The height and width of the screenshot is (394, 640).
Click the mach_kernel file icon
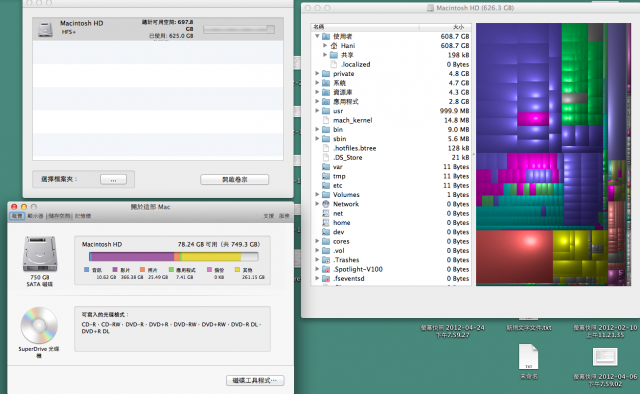pyautogui.click(x=326, y=120)
